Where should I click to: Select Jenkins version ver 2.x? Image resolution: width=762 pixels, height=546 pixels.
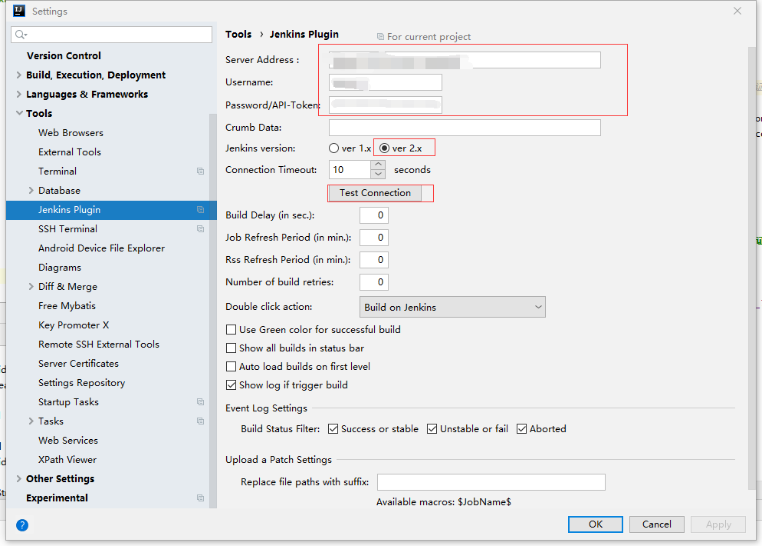(384, 148)
